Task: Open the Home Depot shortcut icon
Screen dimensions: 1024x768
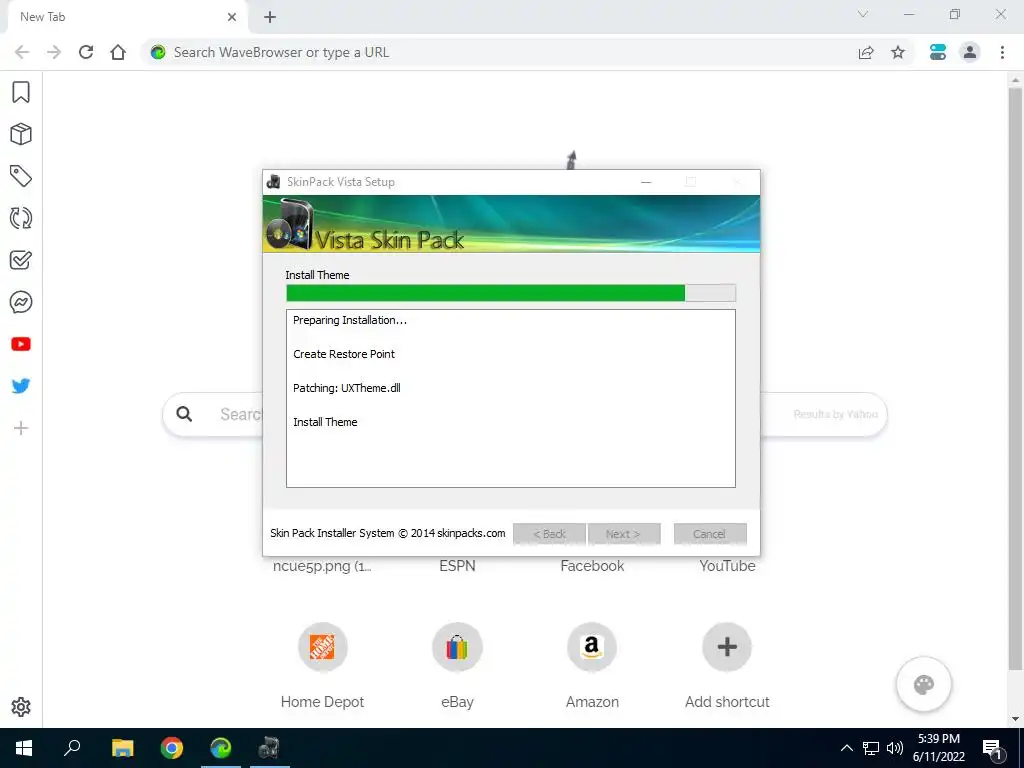Action: coord(322,647)
